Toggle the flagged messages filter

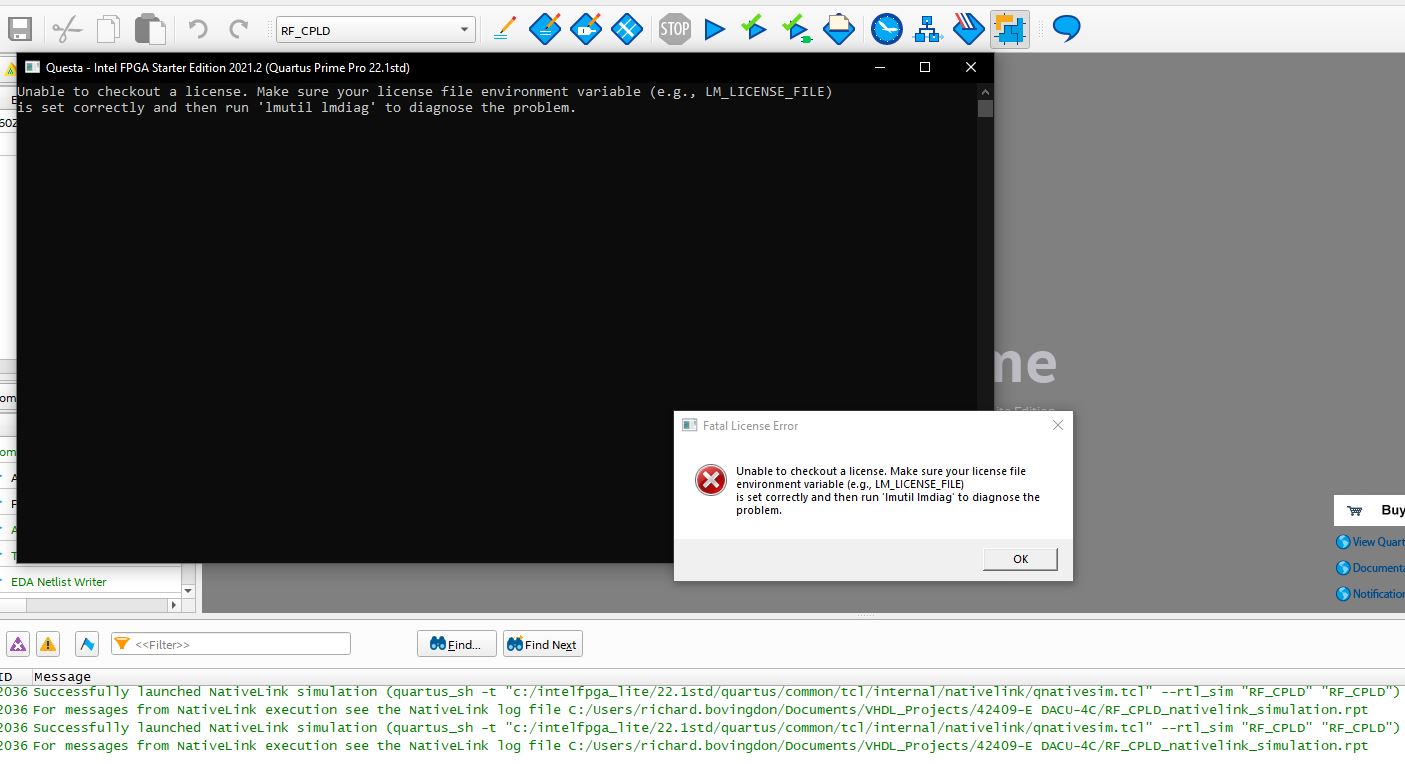point(87,644)
